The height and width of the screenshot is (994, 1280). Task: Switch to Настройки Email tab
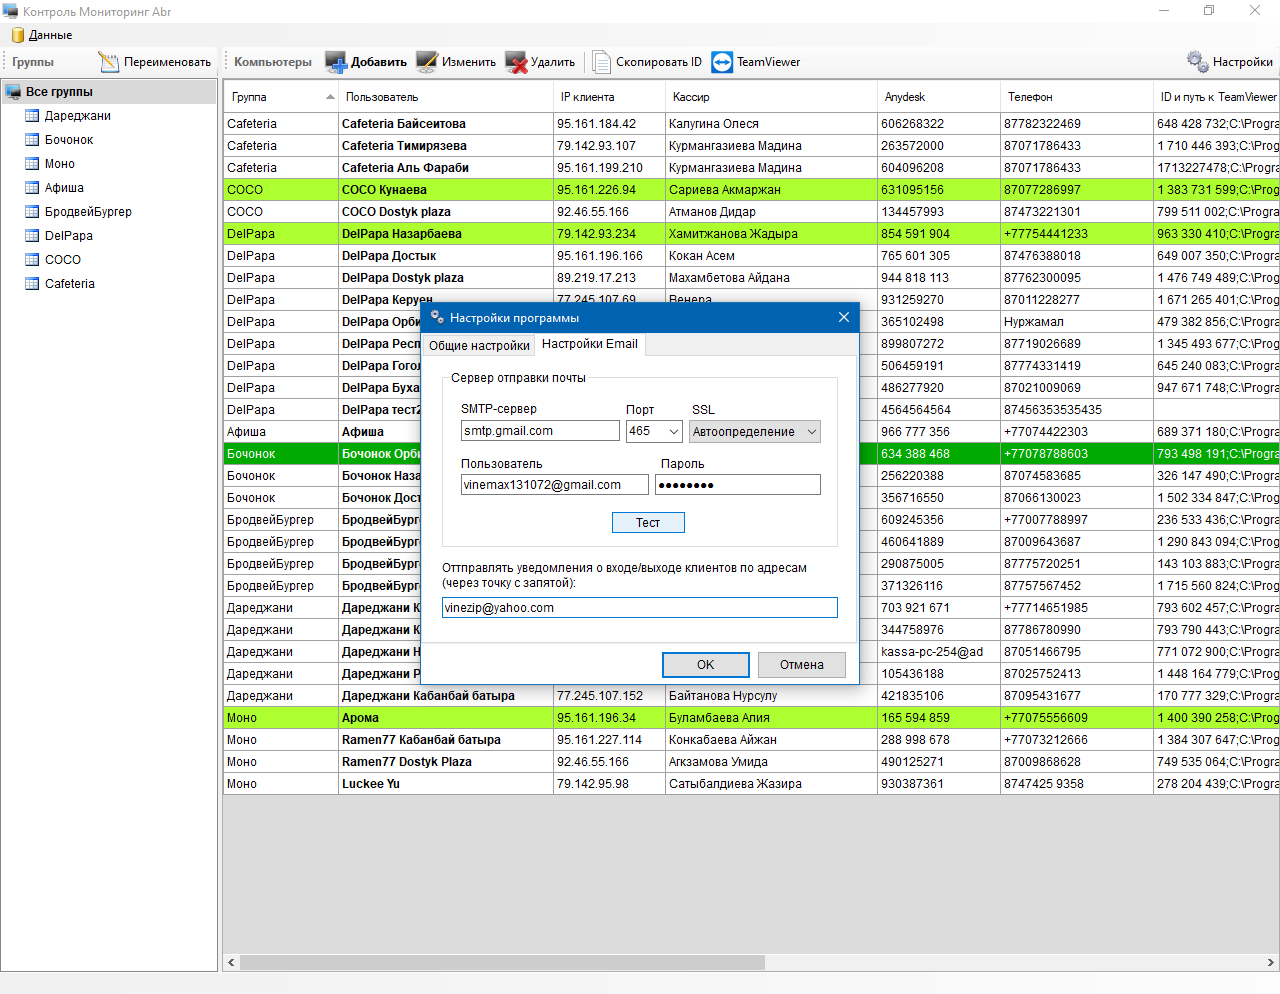coord(590,344)
